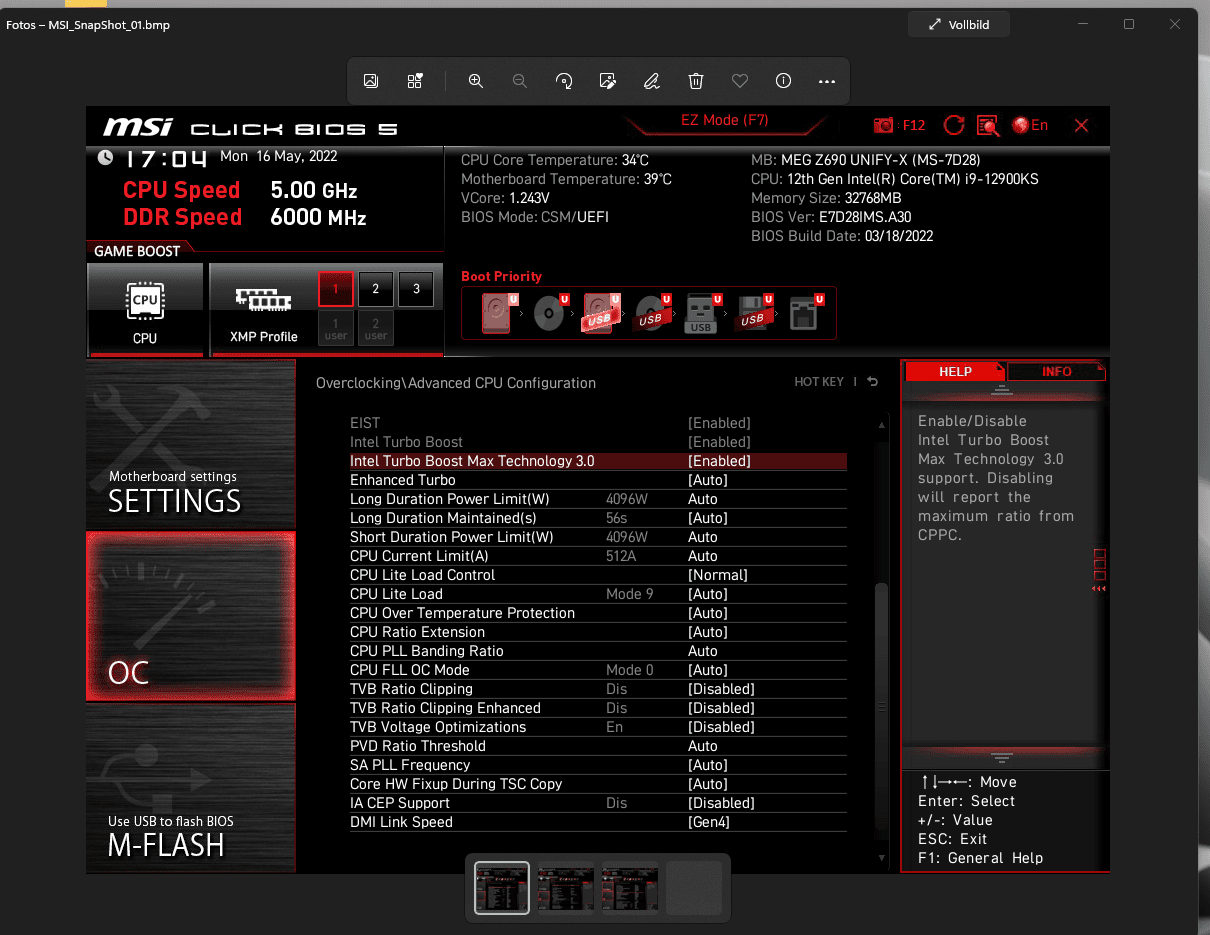The image size is (1210, 935).
Task: Select the SA PLL Frequency row
Action: pos(598,765)
